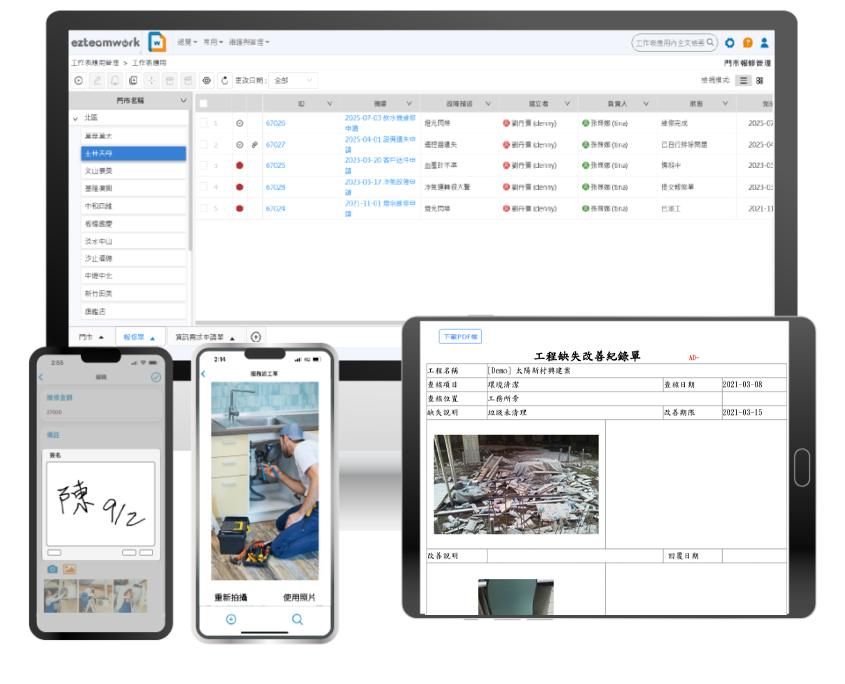This screenshot has width=845, height=684.
Task: Open the 建立者 column filter arrow
Action: coord(567,103)
